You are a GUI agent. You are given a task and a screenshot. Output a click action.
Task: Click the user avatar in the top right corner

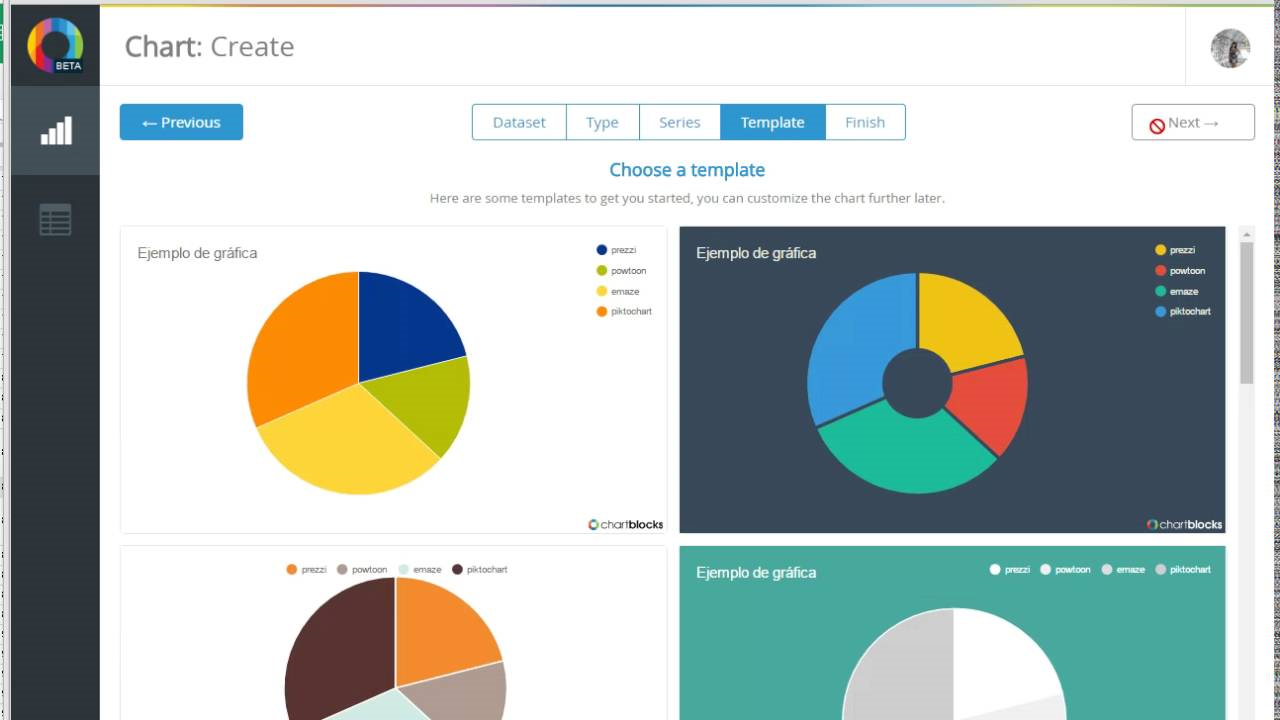1230,48
